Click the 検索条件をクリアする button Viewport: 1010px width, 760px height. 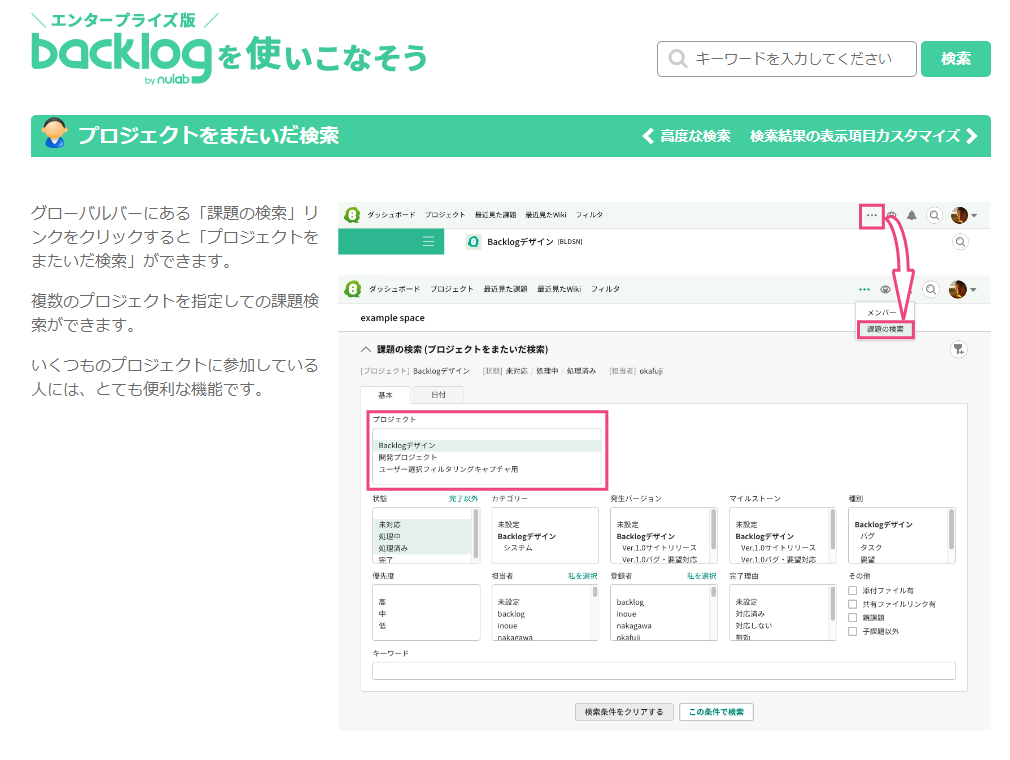pyautogui.click(x=624, y=712)
